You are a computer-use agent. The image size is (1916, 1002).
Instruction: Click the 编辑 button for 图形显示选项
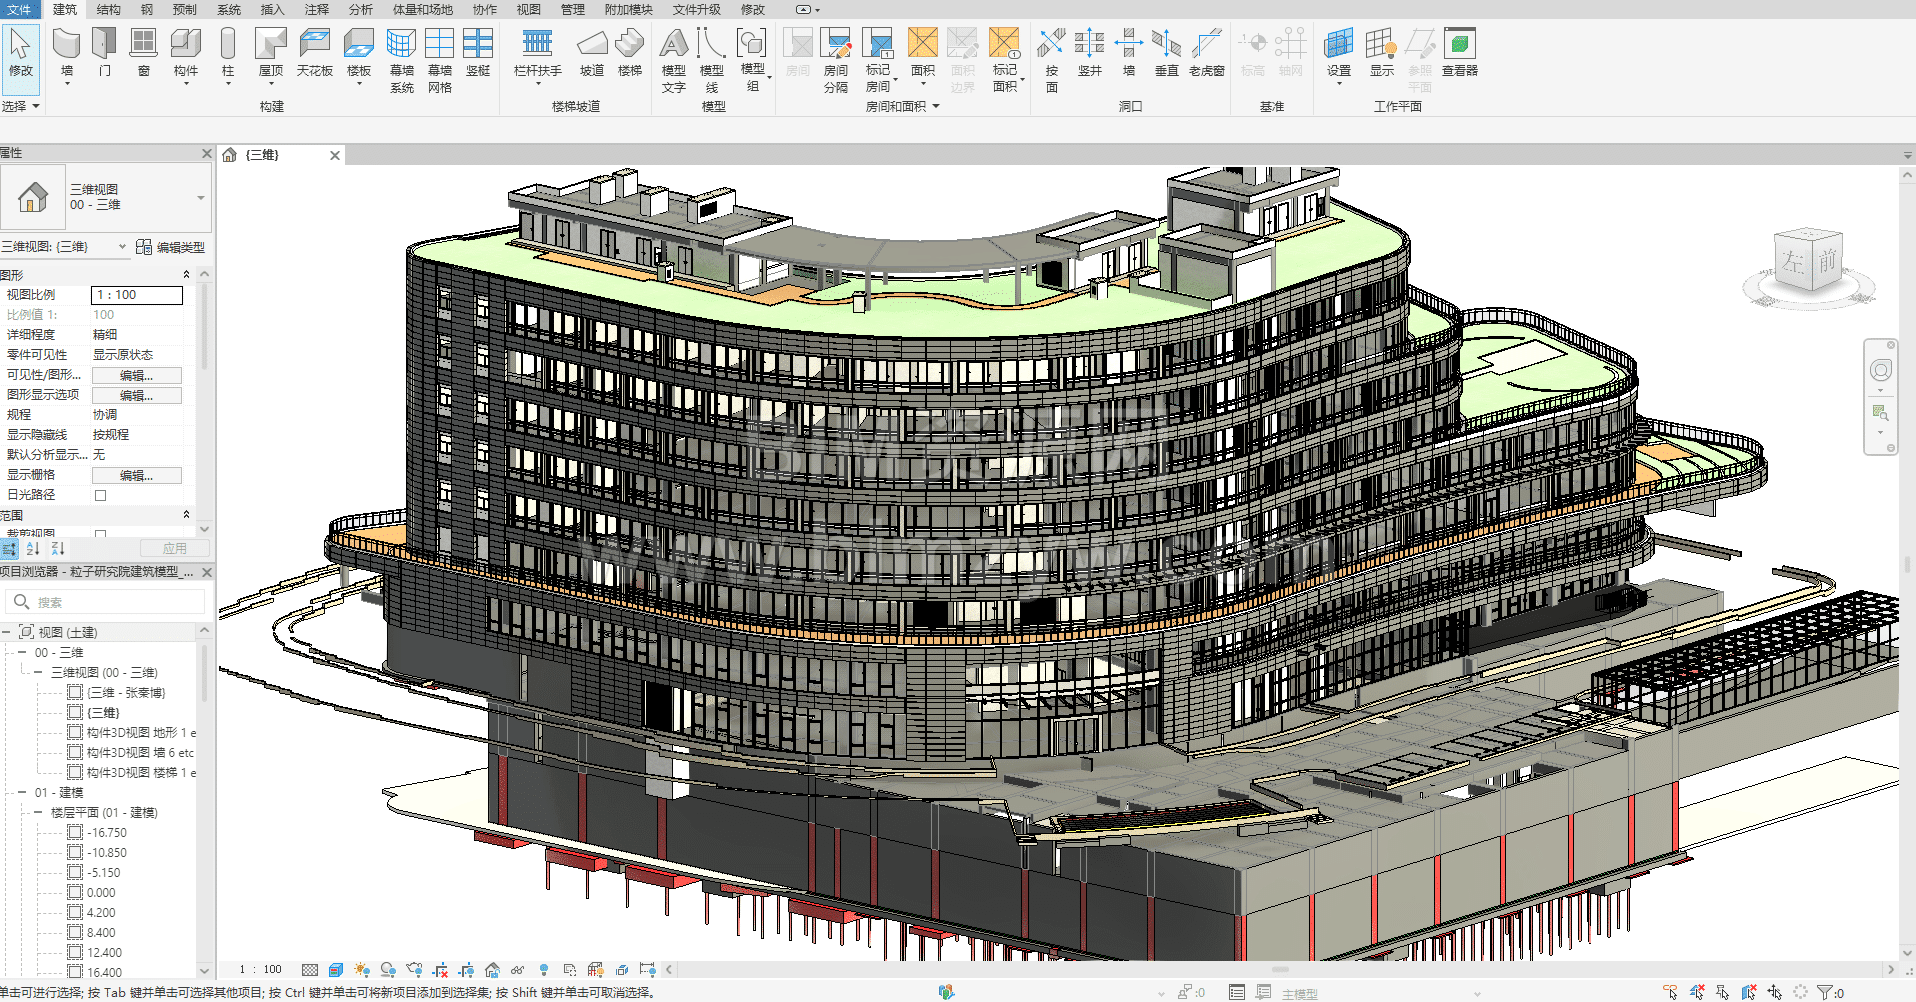tap(137, 395)
